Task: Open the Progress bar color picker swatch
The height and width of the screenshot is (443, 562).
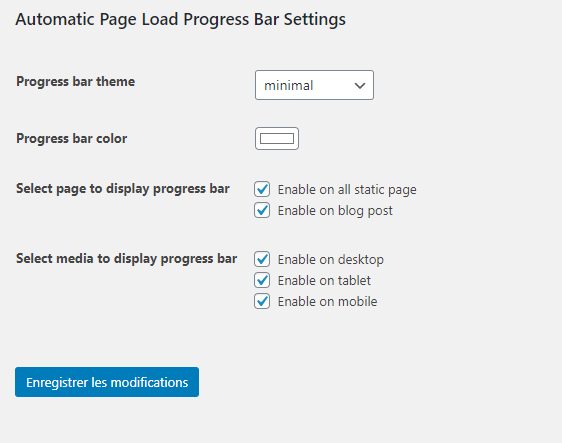Action: (277, 138)
